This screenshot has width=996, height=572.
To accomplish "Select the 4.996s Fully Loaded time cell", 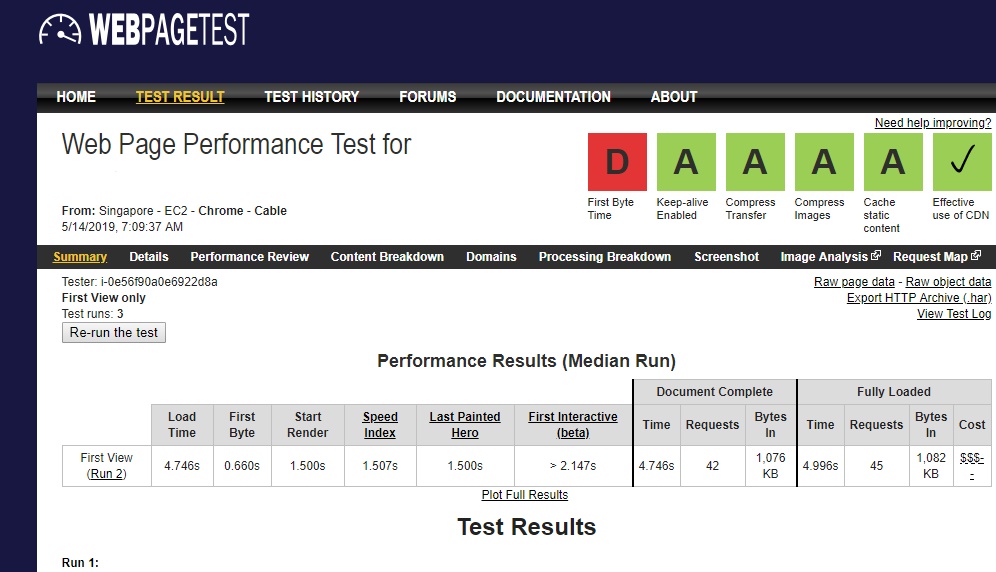I will 821,466.
